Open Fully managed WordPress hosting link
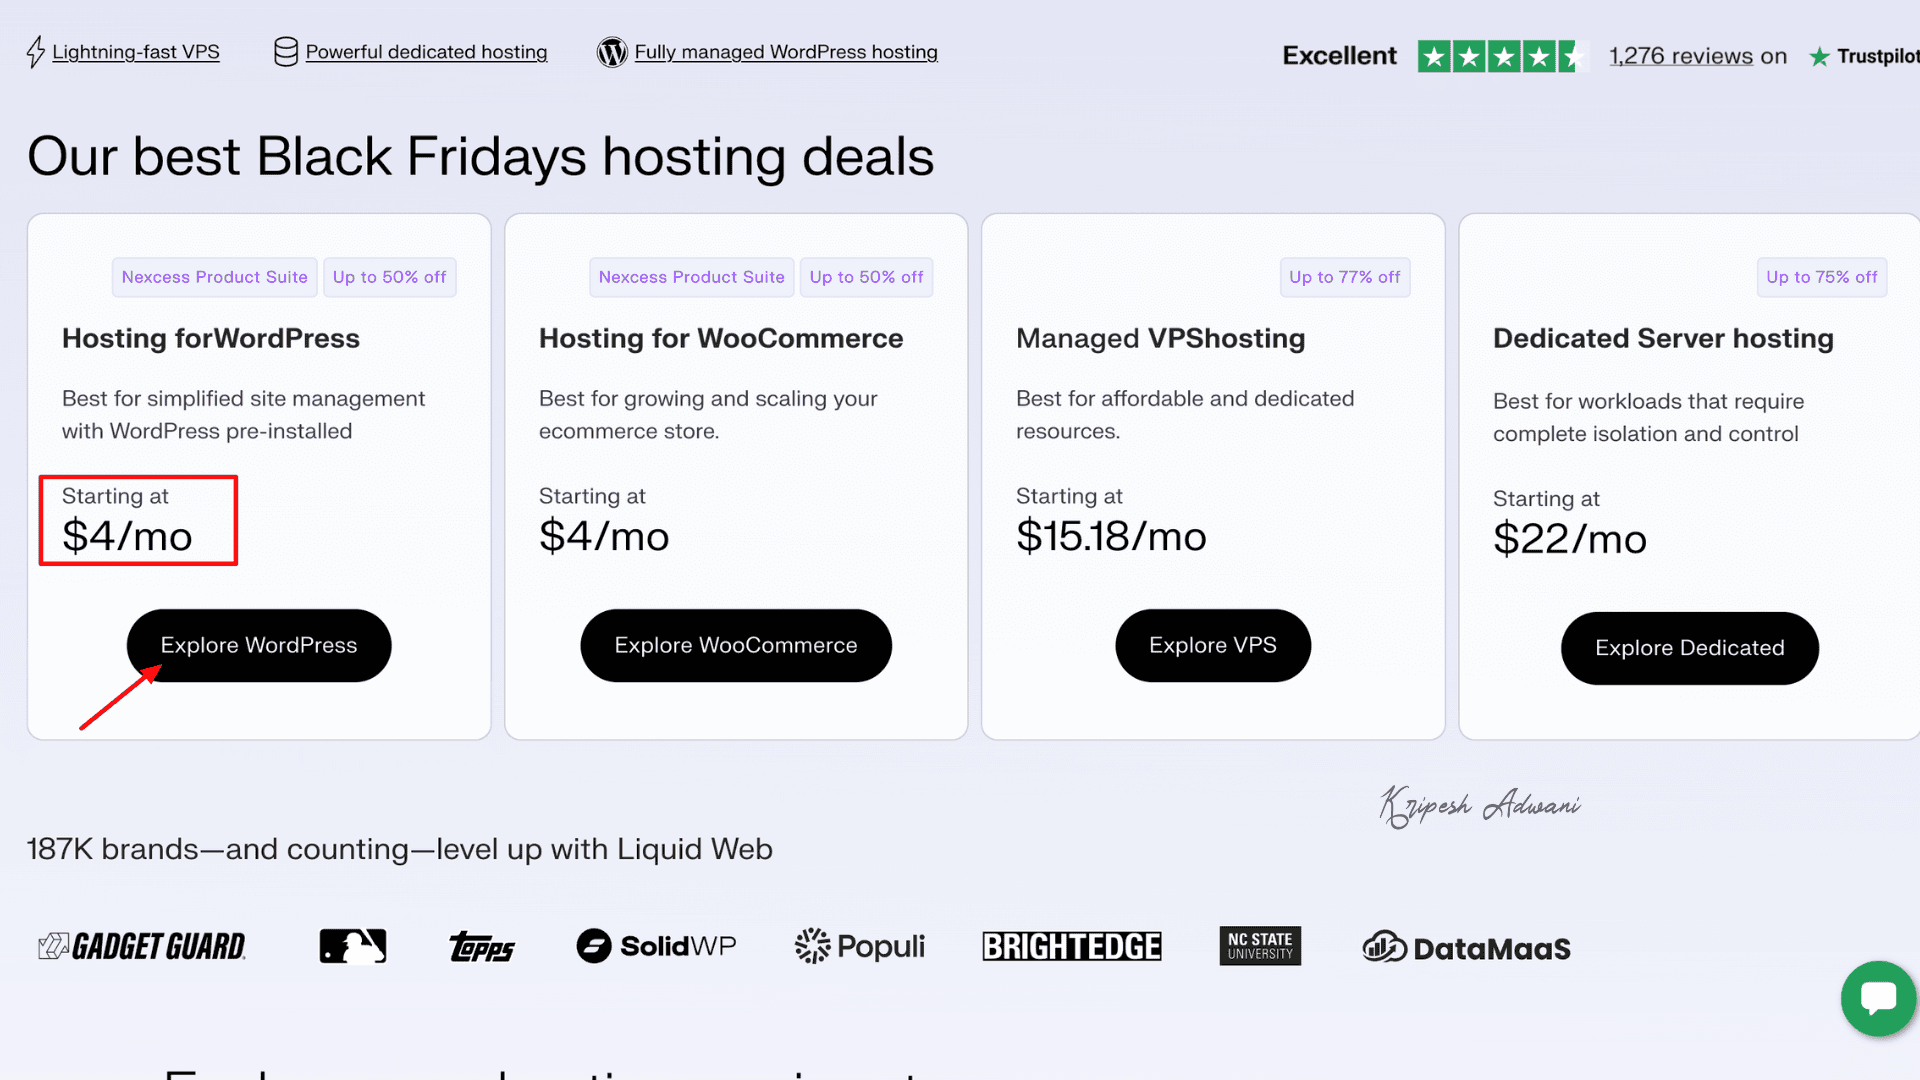The height and width of the screenshot is (1080, 1920). tap(786, 52)
